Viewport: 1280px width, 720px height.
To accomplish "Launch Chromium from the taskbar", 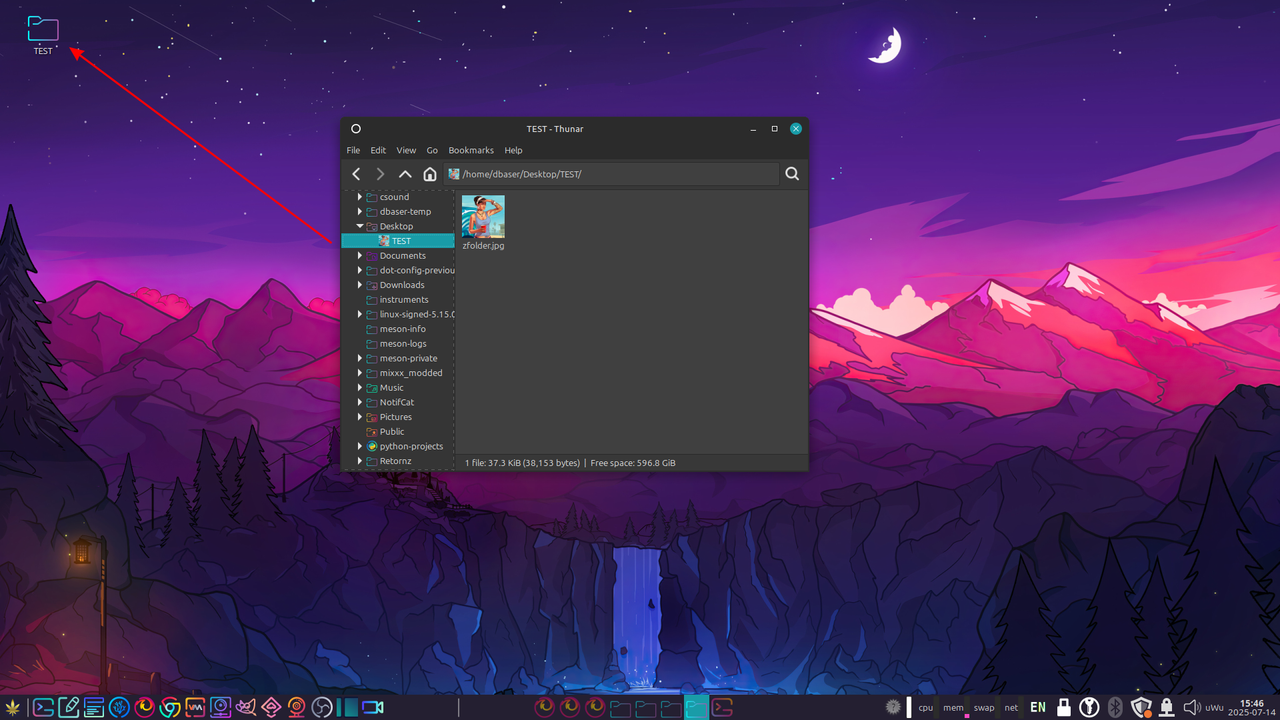I will coord(170,707).
